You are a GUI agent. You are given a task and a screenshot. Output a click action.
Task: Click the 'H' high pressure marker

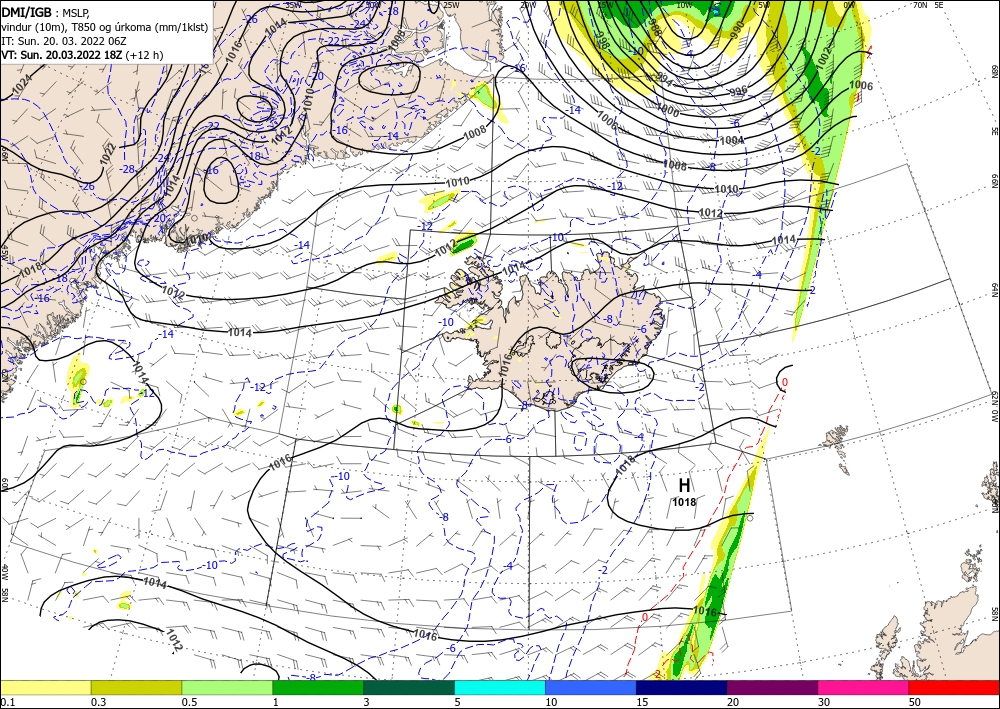click(684, 486)
